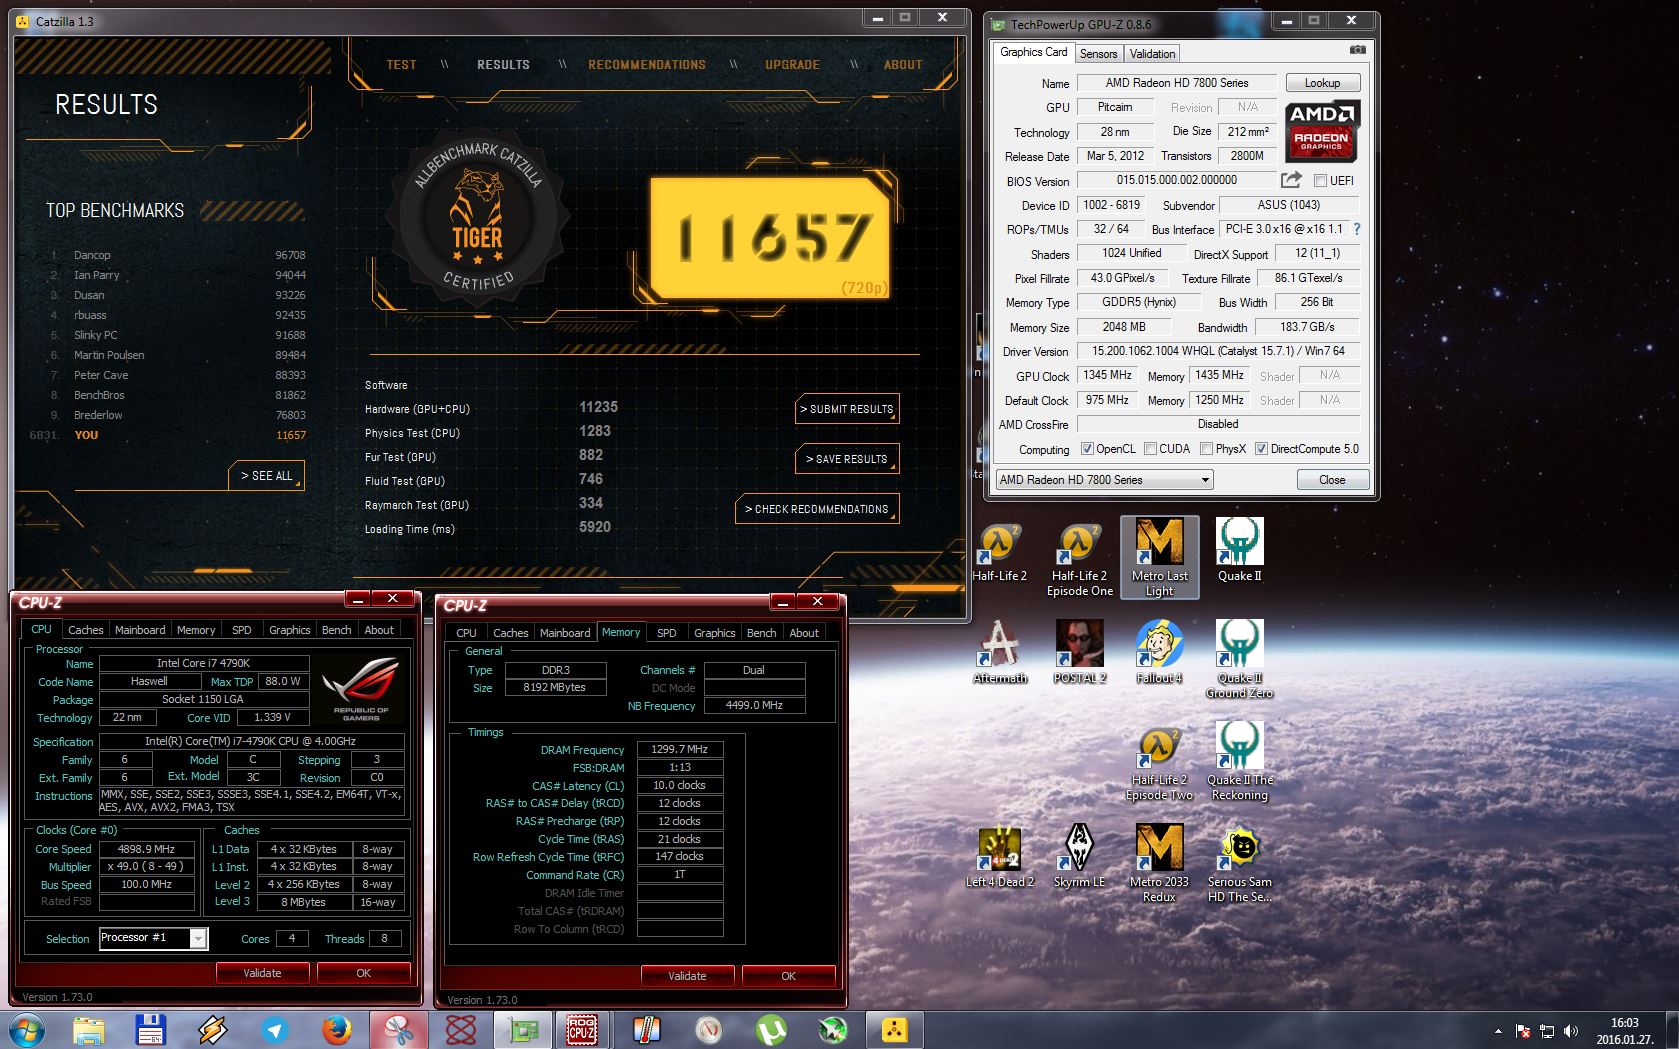Click Snipping Tool scissors taskbar icon
The image size is (1679, 1049).
[x=399, y=1030]
